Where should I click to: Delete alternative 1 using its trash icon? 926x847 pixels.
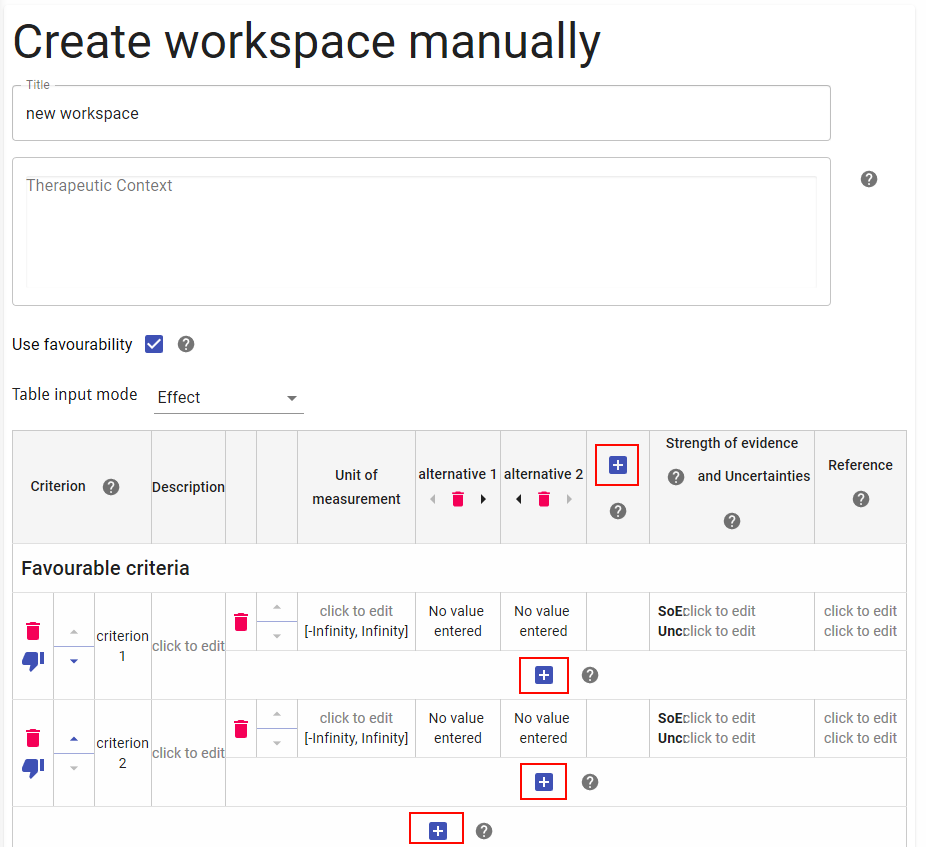458,499
